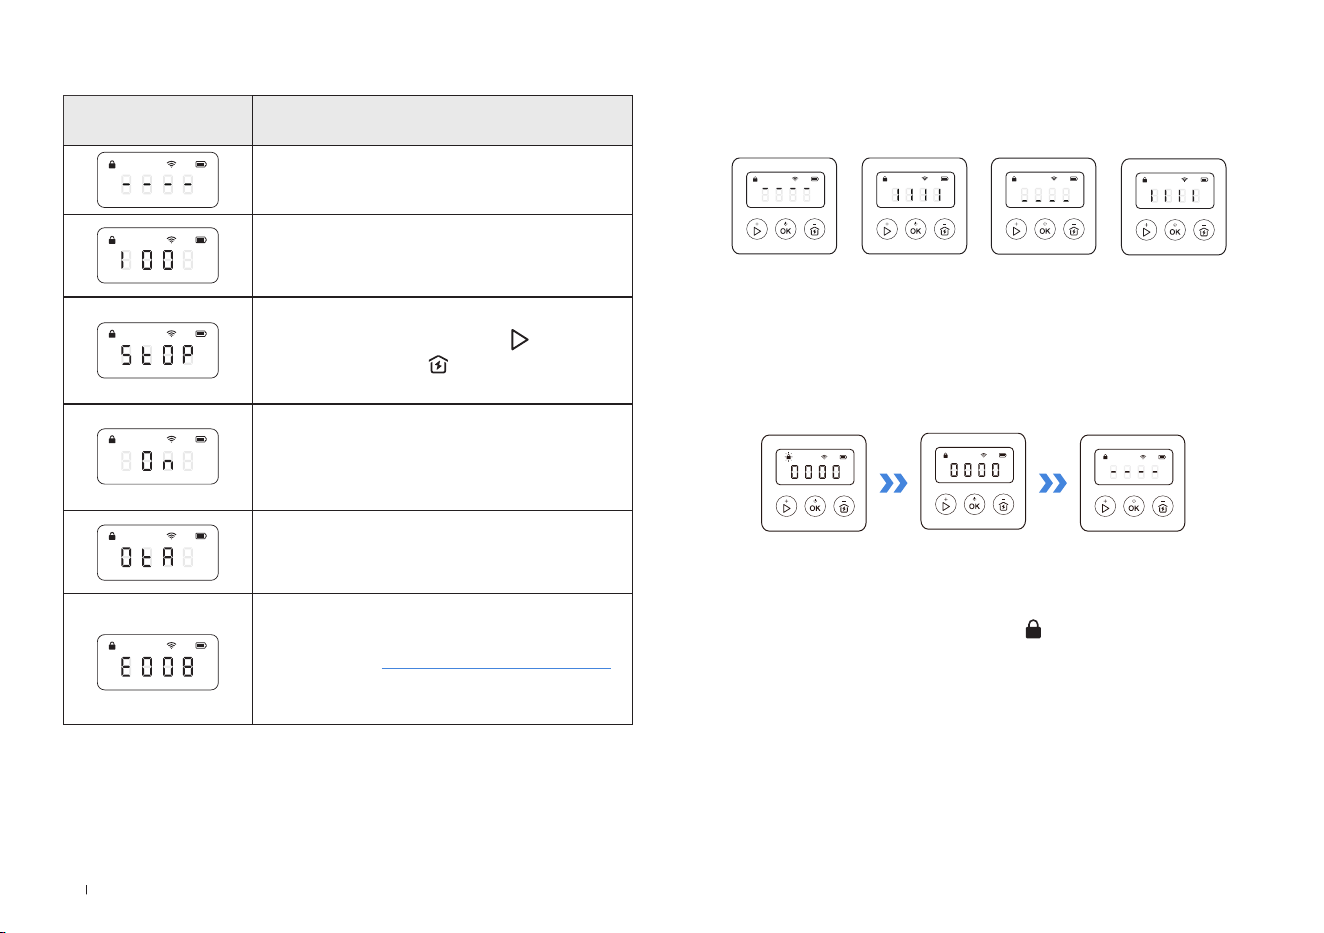The image size is (1324, 933).
Task: Select the 100 display illustration
Action: pyautogui.click(x=158, y=255)
